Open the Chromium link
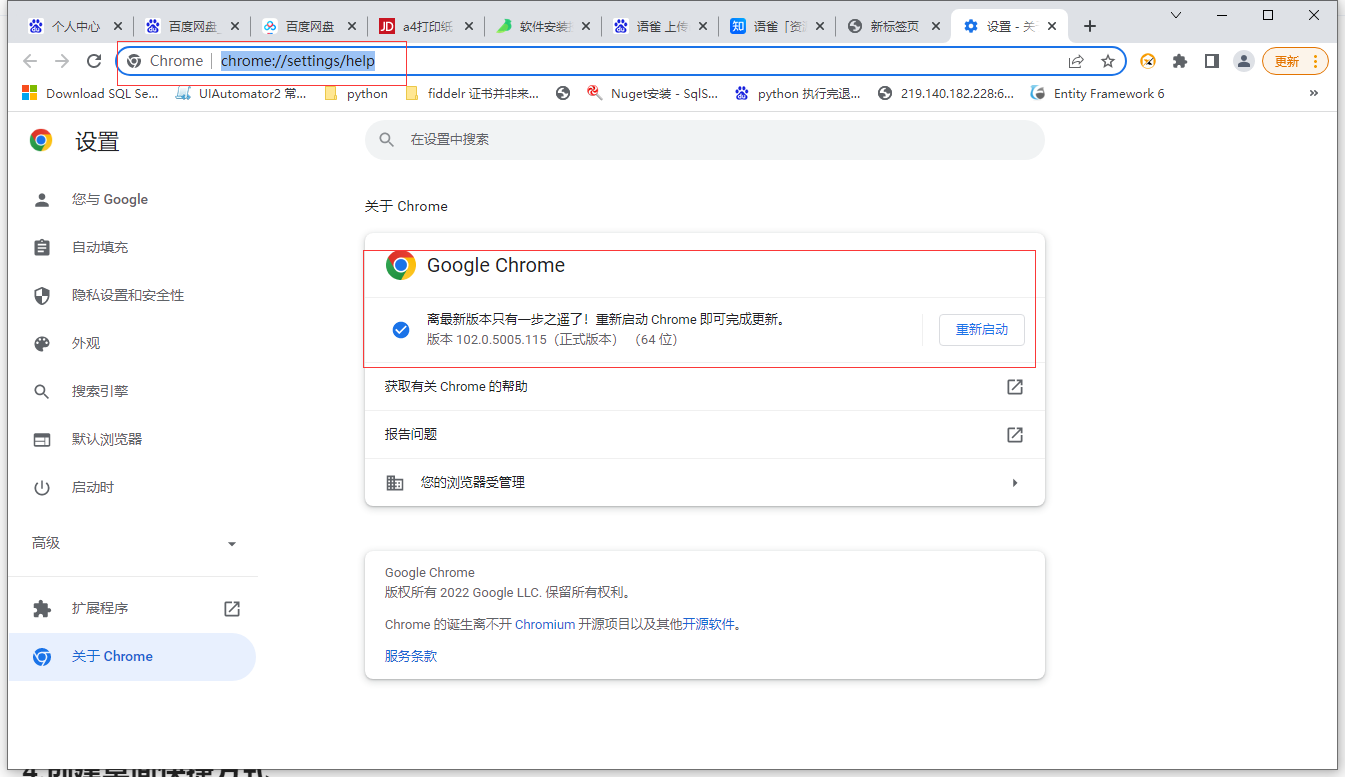Screen dimensions: 1345x777 (x=545, y=624)
